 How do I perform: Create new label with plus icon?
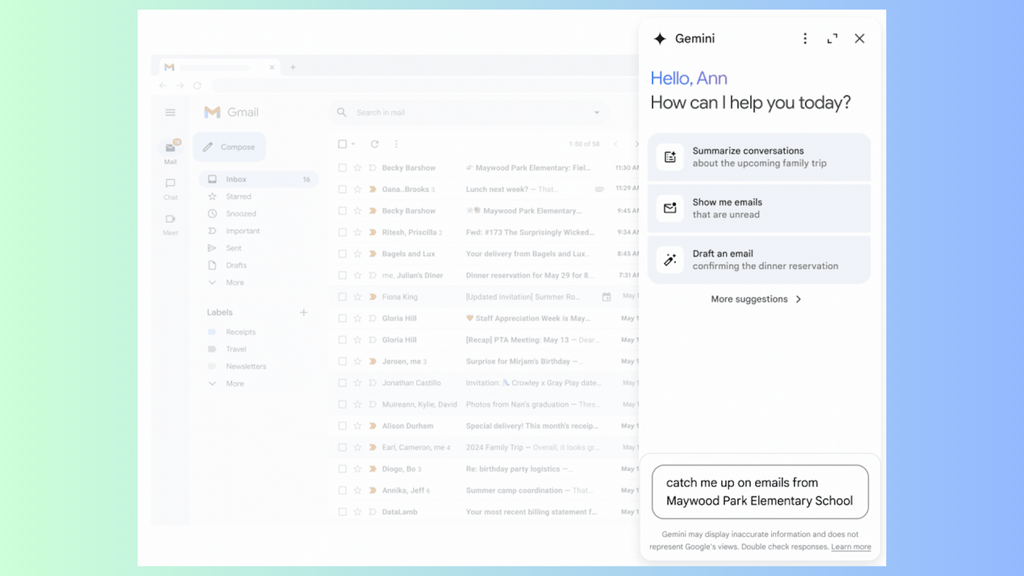click(x=304, y=312)
